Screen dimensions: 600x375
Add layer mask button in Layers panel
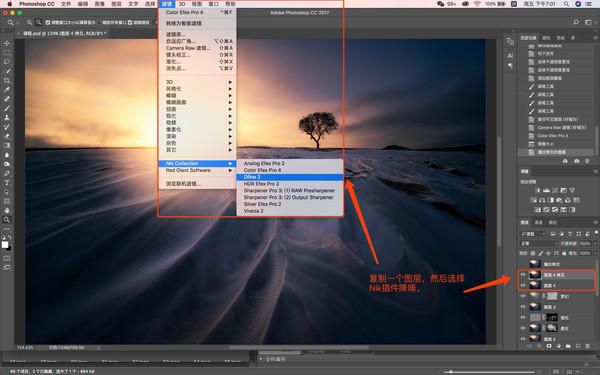549,346
